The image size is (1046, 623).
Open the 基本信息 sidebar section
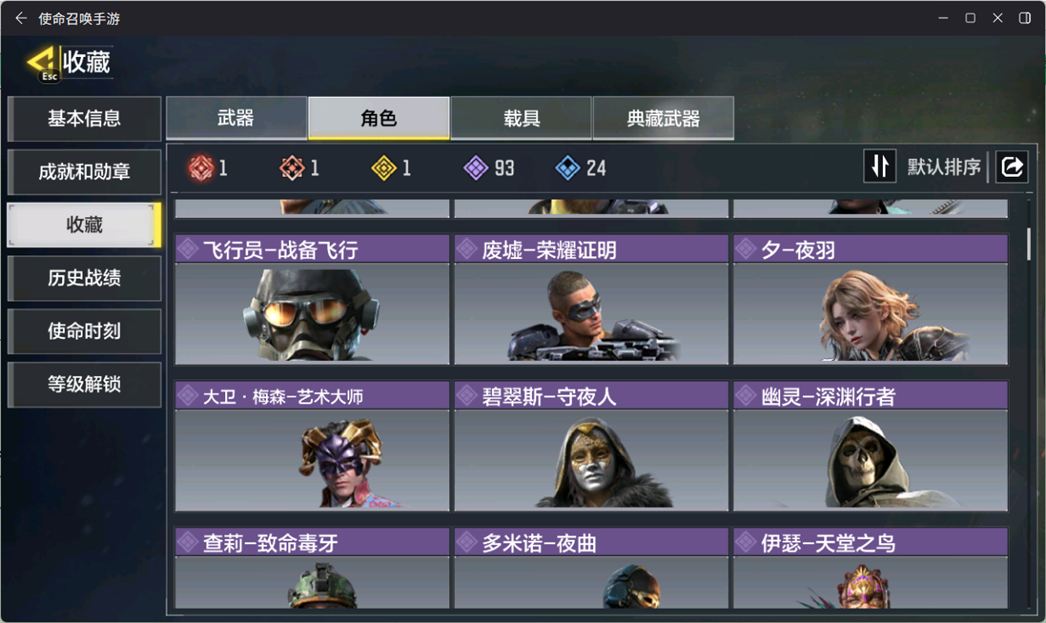point(84,118)
